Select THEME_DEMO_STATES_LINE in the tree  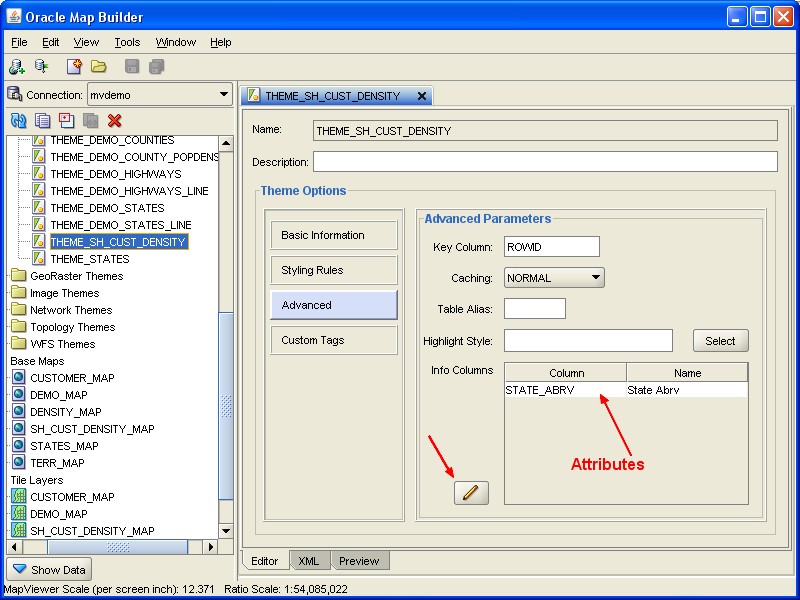click(x=121, y=225)
